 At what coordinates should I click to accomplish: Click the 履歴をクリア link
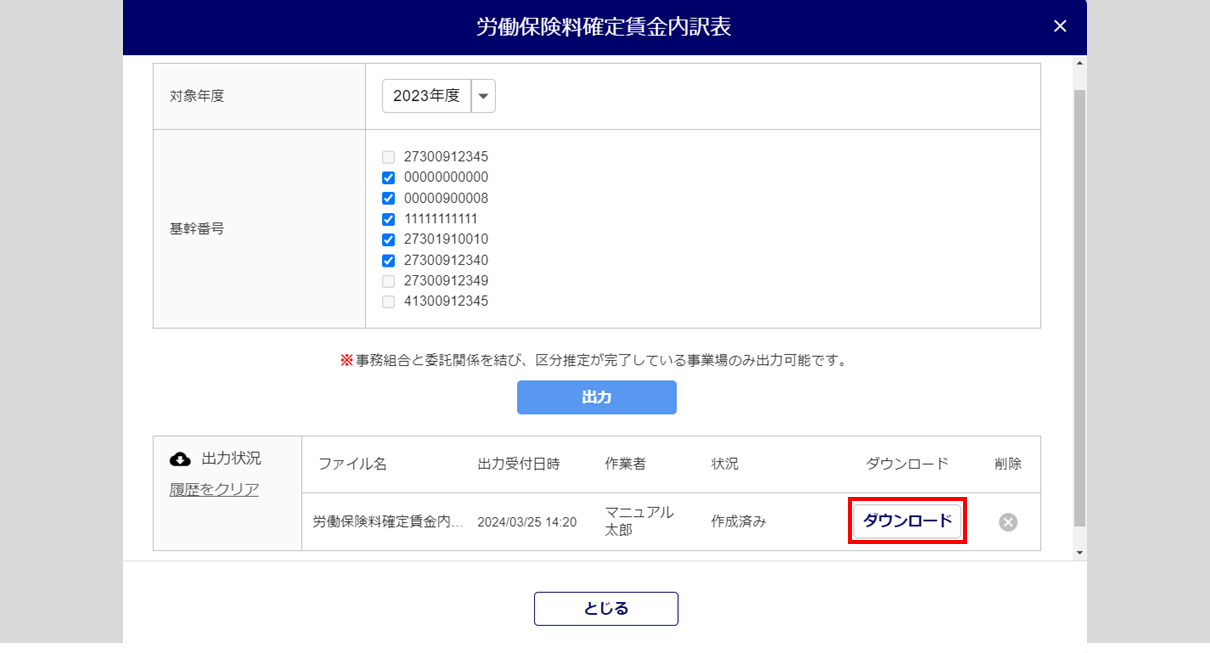215,489
